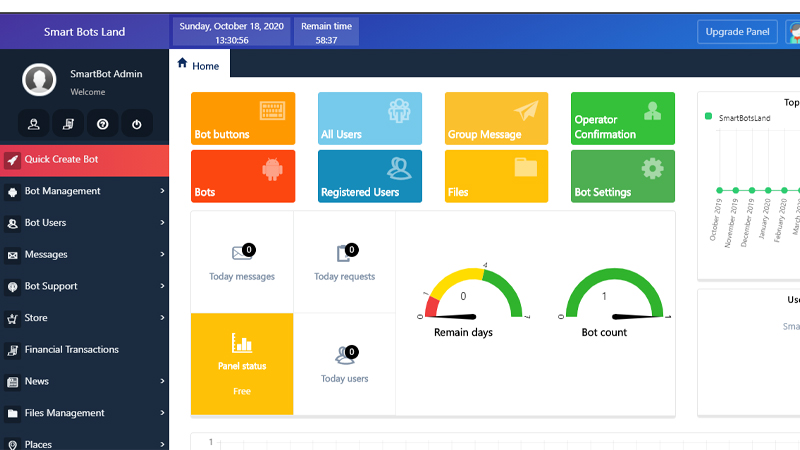The image size is (800, 450).
Task: Click the Quick Create Bot button
Action: [84, 159]
